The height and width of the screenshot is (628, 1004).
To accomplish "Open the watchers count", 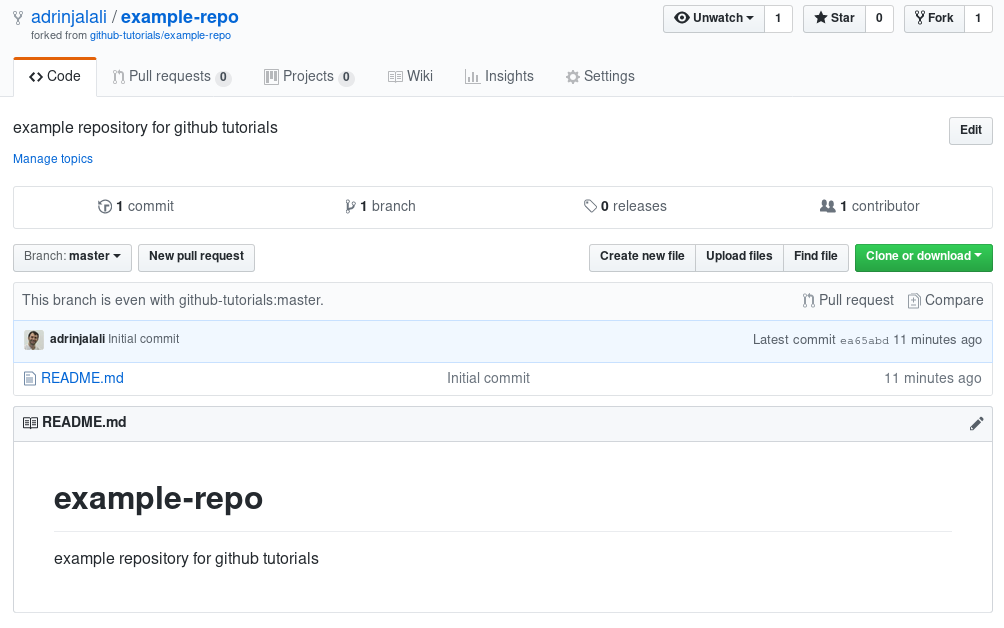I will (778, 19).
